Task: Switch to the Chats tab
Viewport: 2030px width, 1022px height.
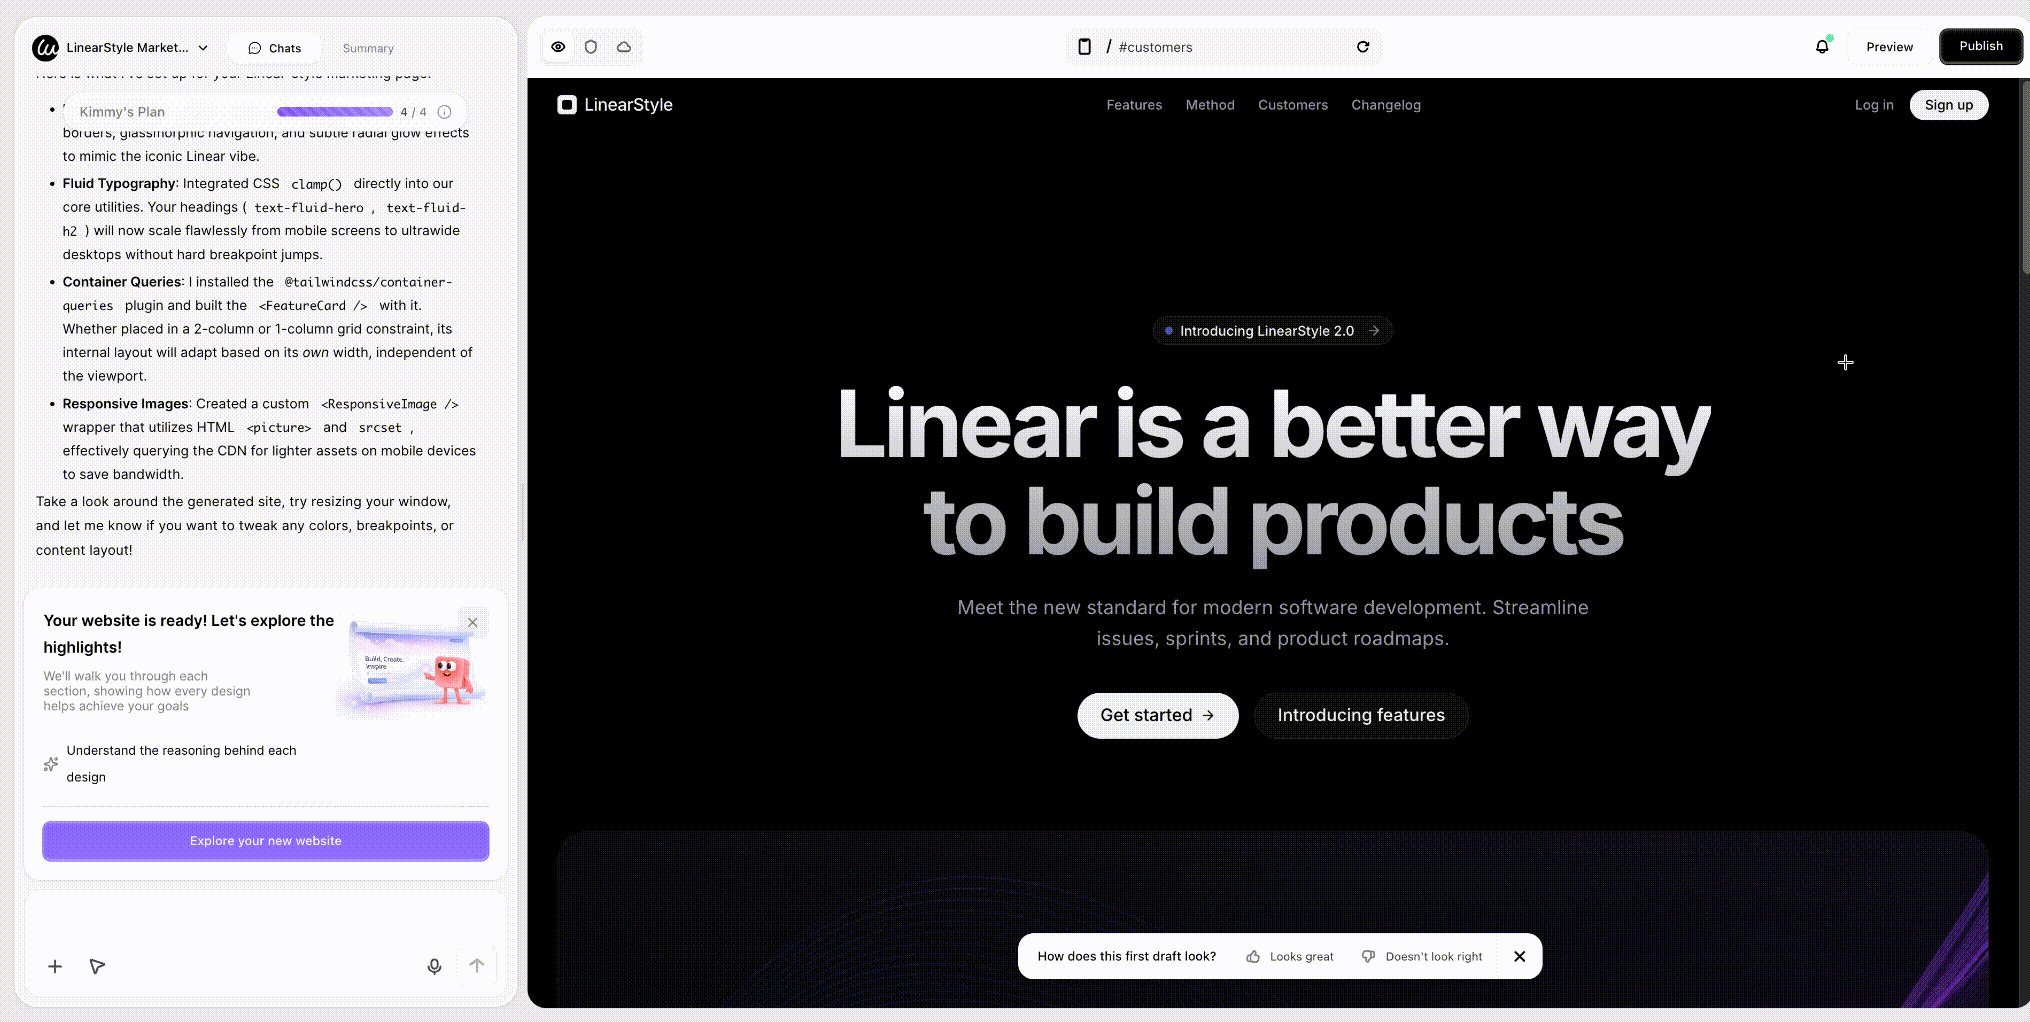Action: (274, 48)
